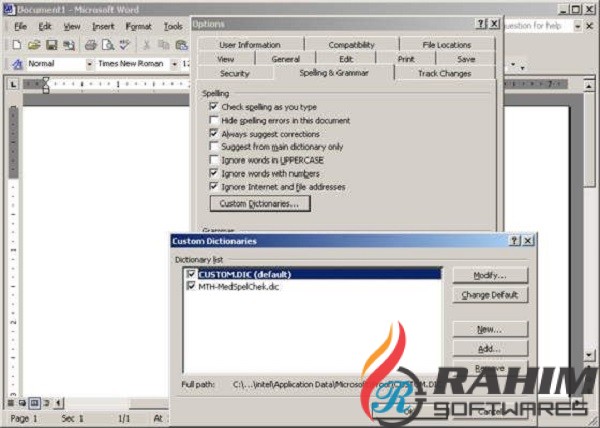This screenshot has width=600, height=428.
Task: Switch to the Track Changes tab
Action: (x=444, y=73)
